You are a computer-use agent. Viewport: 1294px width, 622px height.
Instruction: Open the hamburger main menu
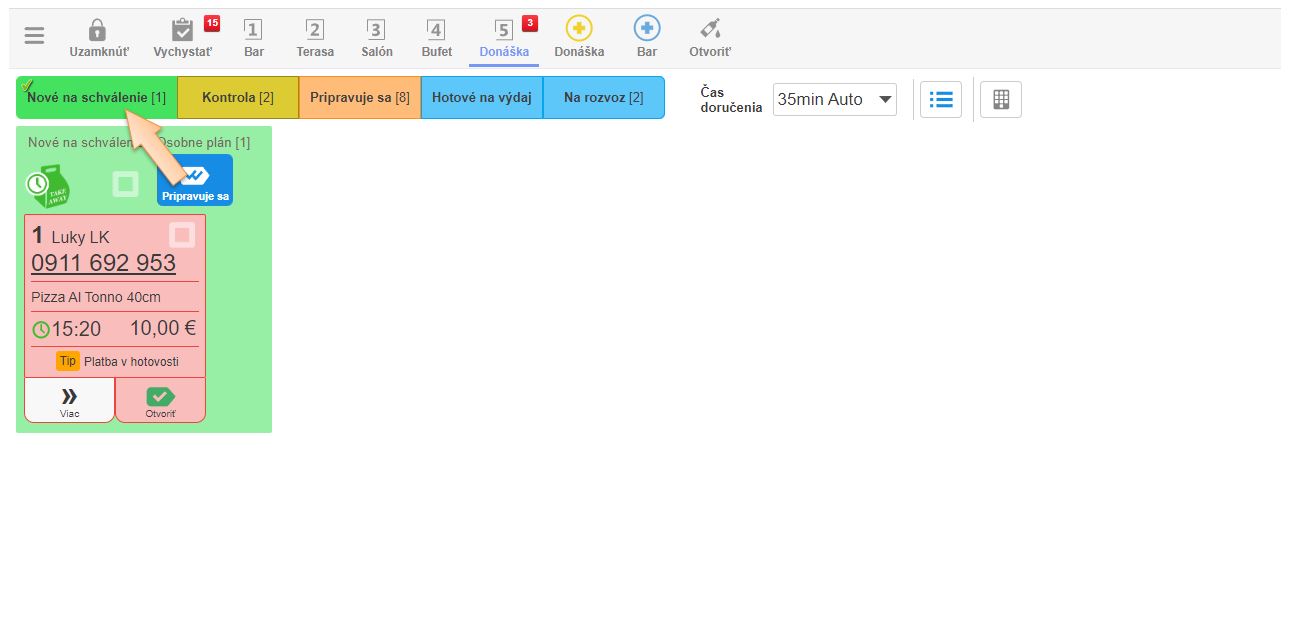(x=34, y=36)
